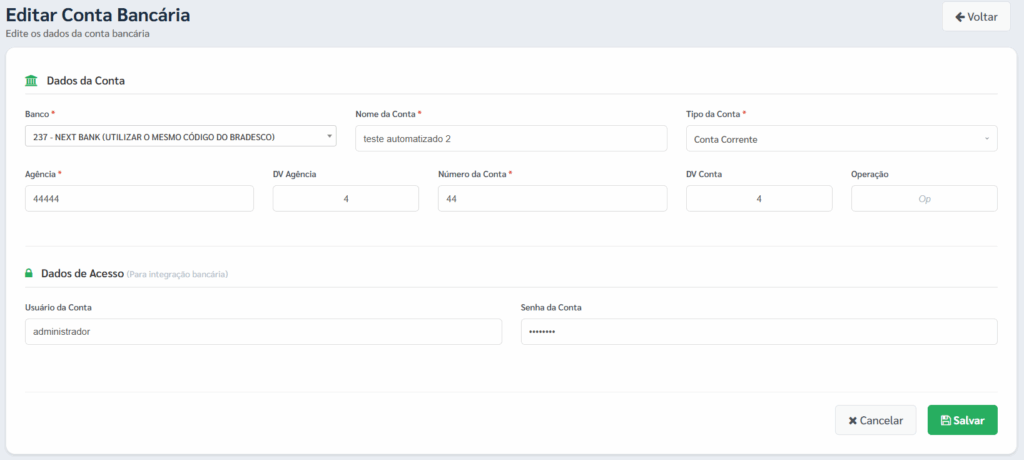The height and width of the screenshot is (460, 1024).
Task: Click the green padlock icon beside Dados de Acesso
Action: click(x=29, y=273)
